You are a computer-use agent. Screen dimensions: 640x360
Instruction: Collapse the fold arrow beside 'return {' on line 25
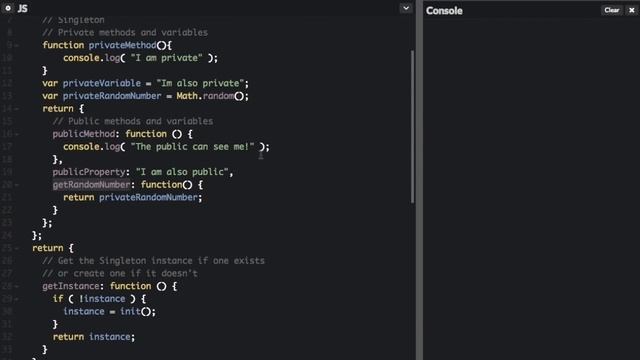tap(17, 248)
